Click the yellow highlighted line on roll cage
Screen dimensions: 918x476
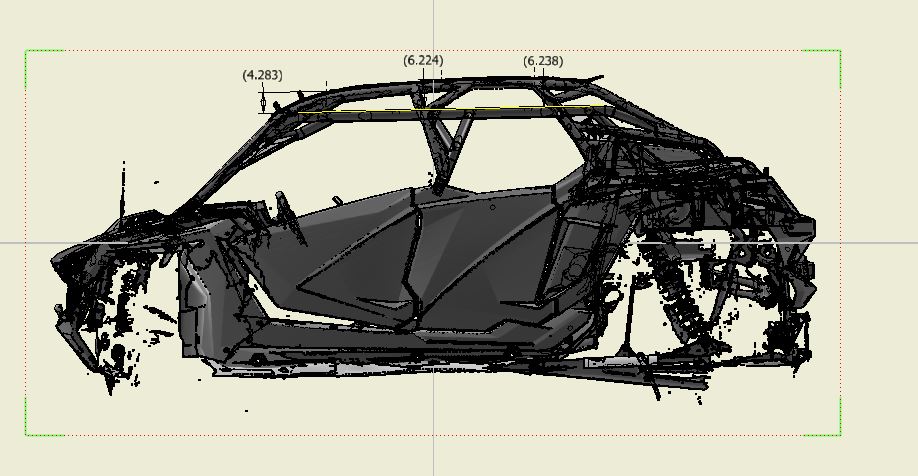pyautogui.click(x=451, y=109)
